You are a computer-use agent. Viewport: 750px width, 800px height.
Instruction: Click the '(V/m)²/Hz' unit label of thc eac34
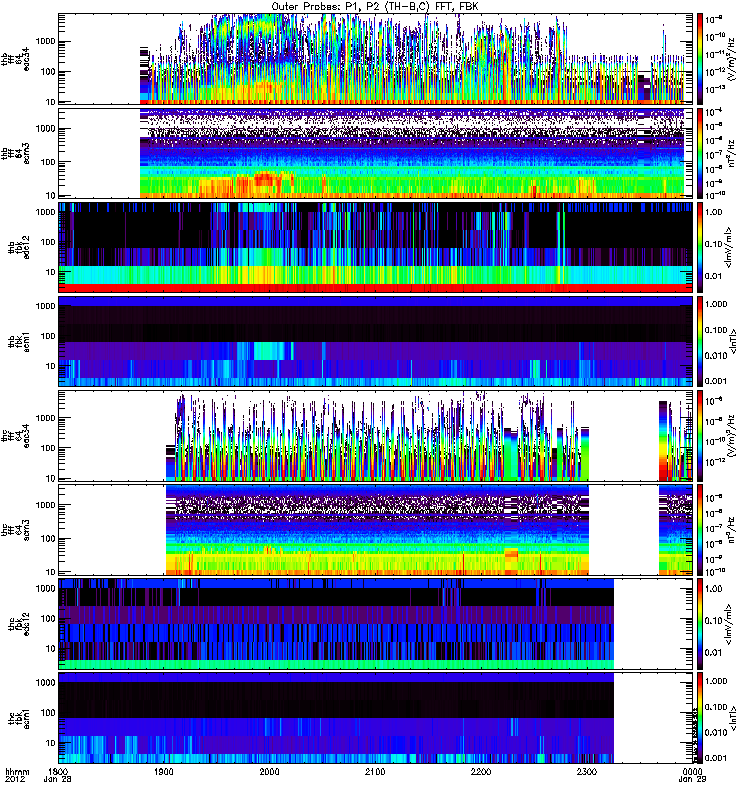pyautogui.click(x=731, y=436)
